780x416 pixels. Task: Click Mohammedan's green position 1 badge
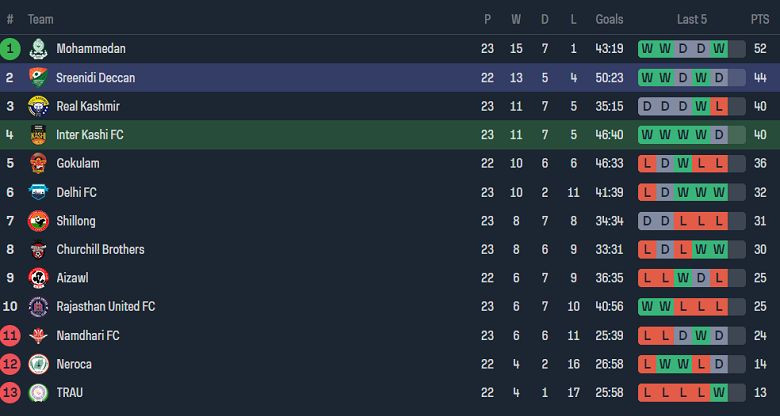(x=10, y=48)
